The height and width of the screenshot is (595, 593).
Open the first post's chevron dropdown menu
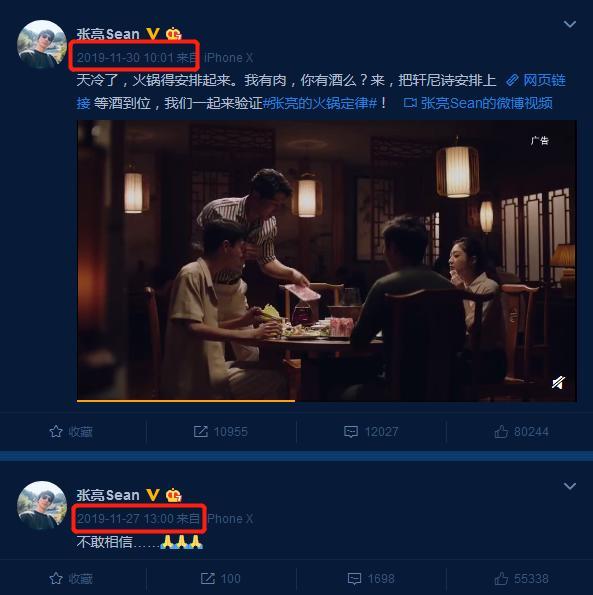569,25
